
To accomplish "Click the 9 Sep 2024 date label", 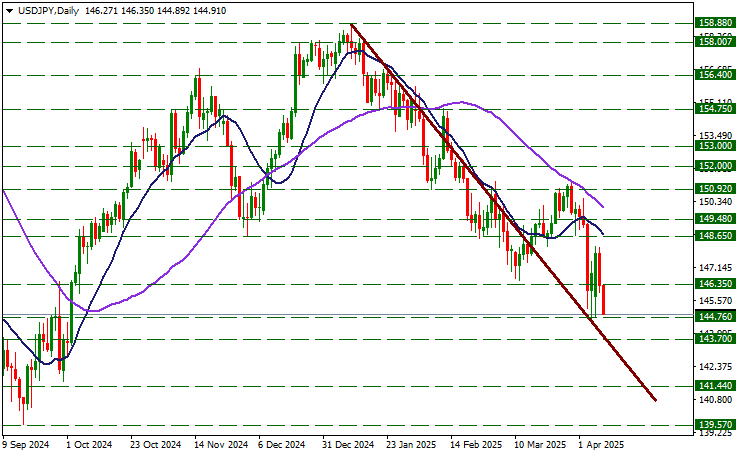I will point(26,445).
